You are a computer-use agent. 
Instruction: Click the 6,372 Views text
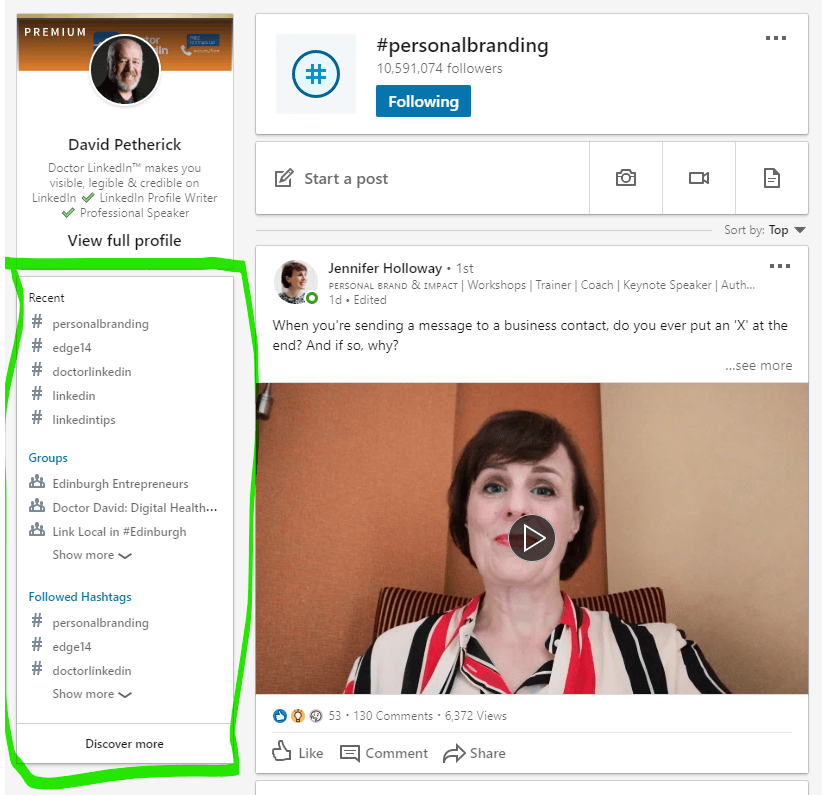(x=475, y=716)
